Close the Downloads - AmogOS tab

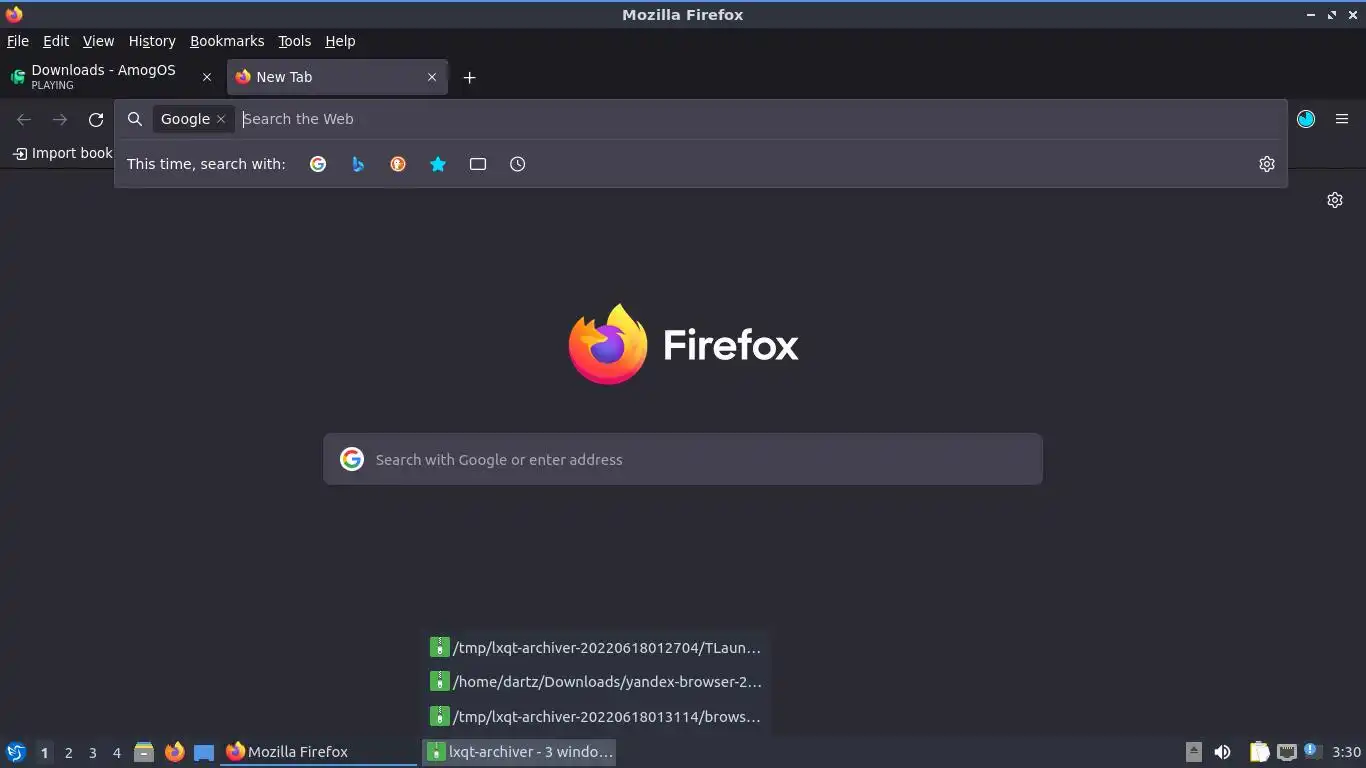point(207,77)
